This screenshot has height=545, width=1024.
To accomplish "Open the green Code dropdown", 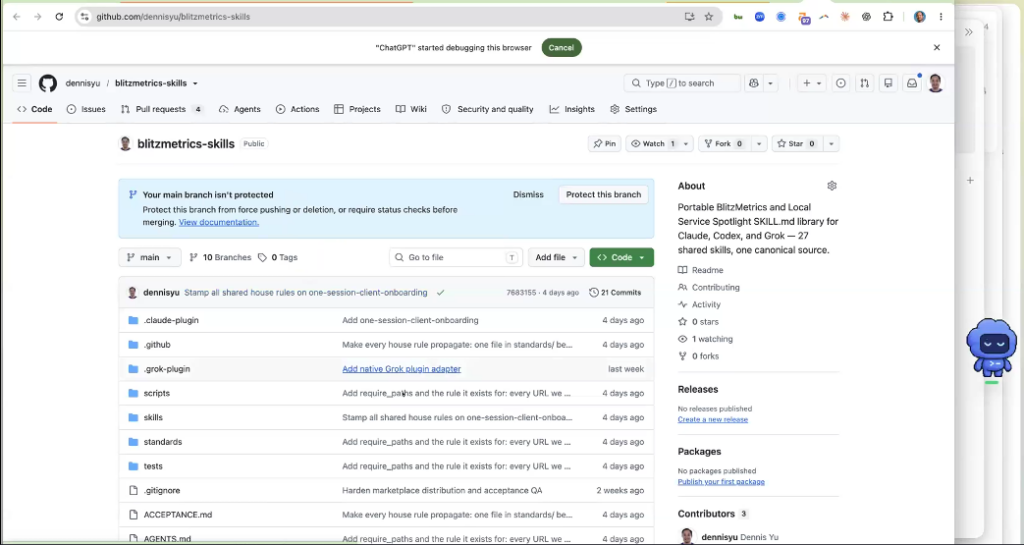I will [x=621, y=257].
